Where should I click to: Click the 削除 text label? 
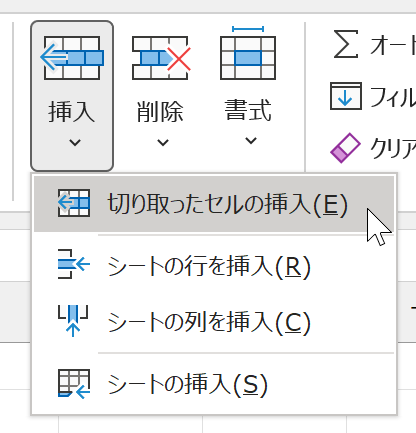[x=160, y=111]
